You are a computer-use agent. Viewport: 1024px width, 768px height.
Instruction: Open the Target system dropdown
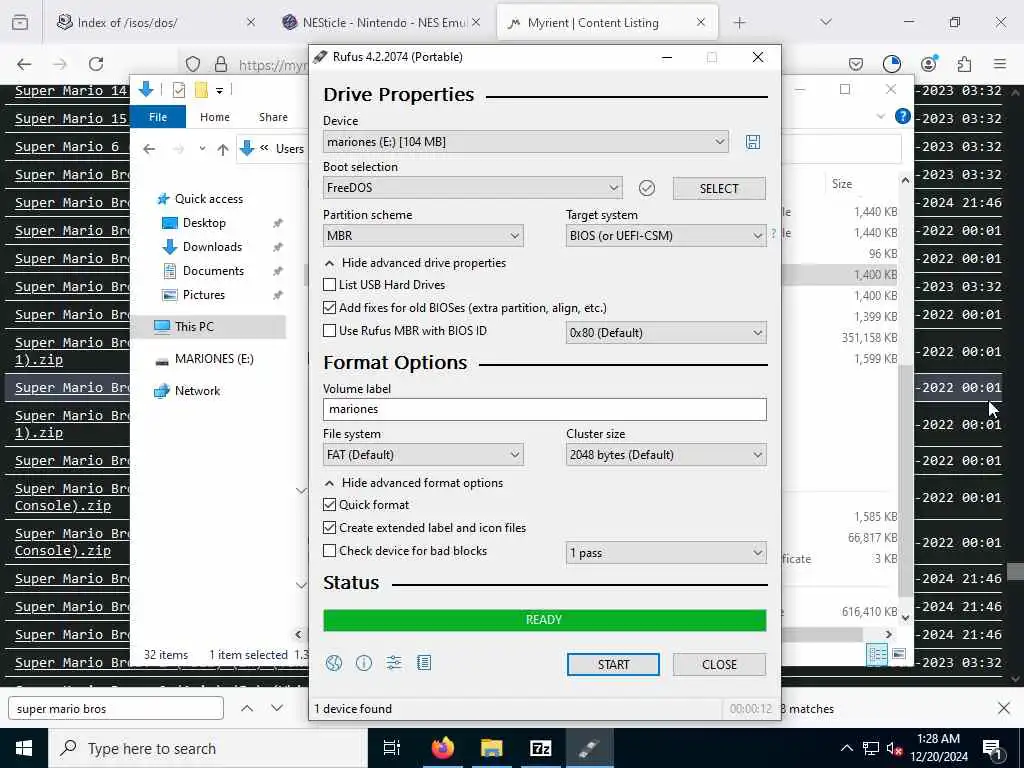tap(665, 236)
